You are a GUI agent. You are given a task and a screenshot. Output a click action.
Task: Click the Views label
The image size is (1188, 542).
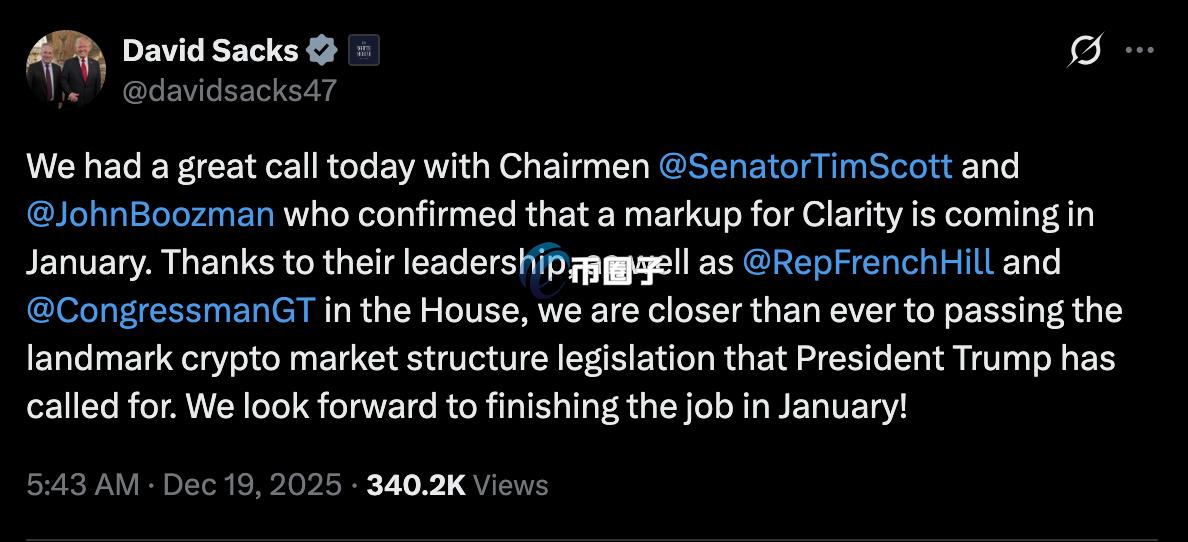[x=510, y=485]
